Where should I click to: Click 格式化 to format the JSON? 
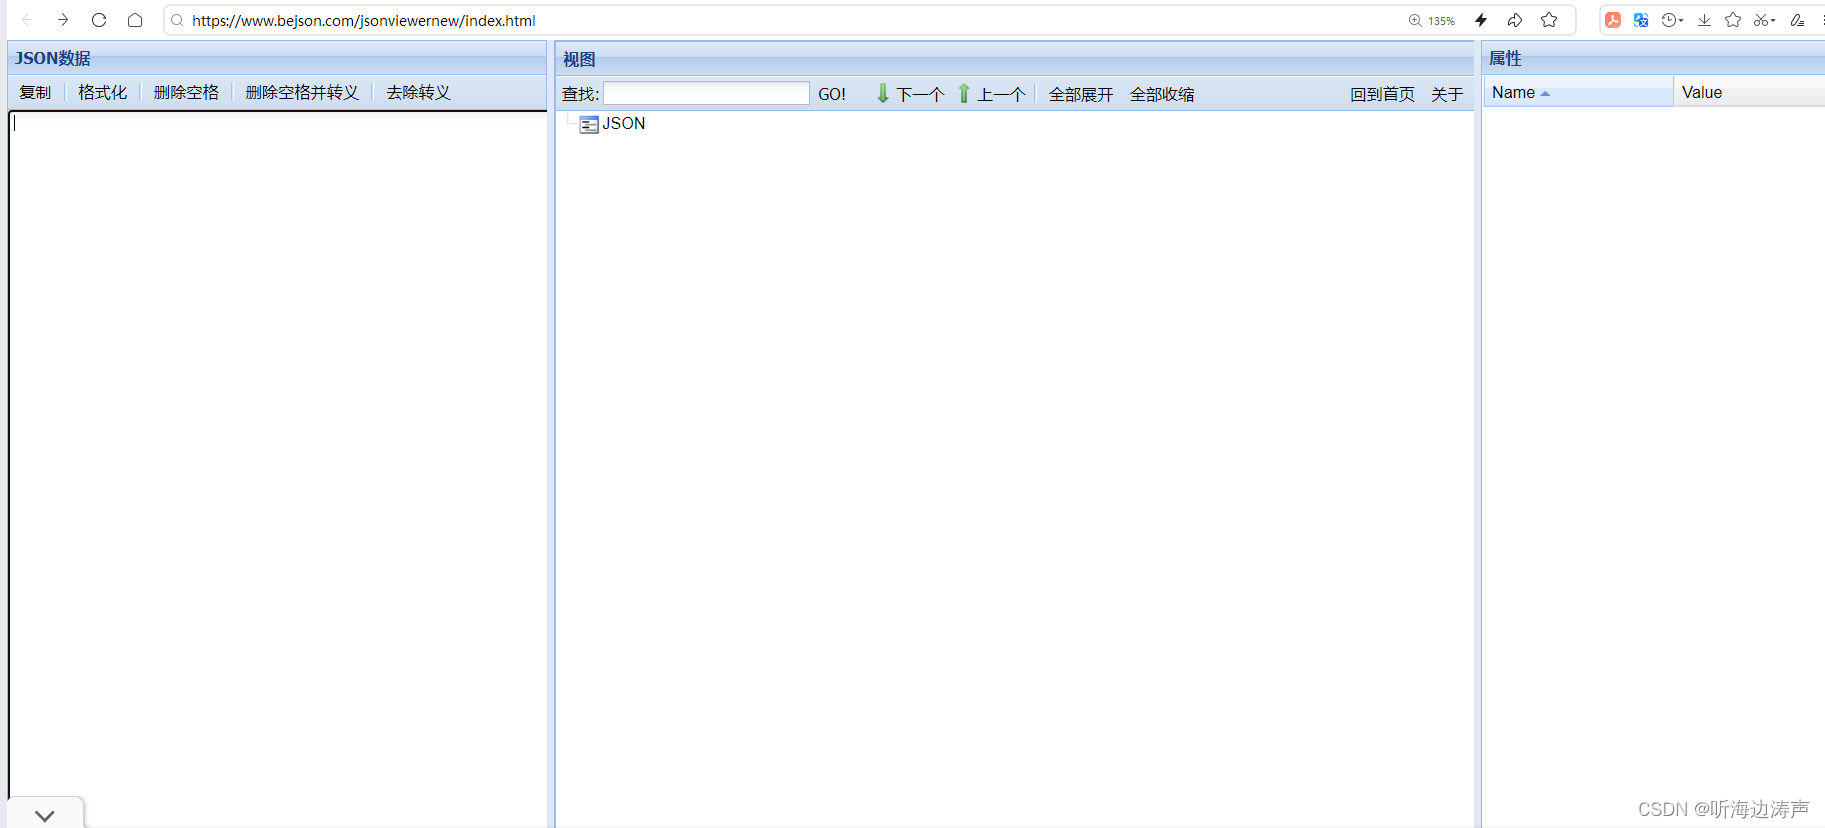pyautogui.click(x=102, y=92)
